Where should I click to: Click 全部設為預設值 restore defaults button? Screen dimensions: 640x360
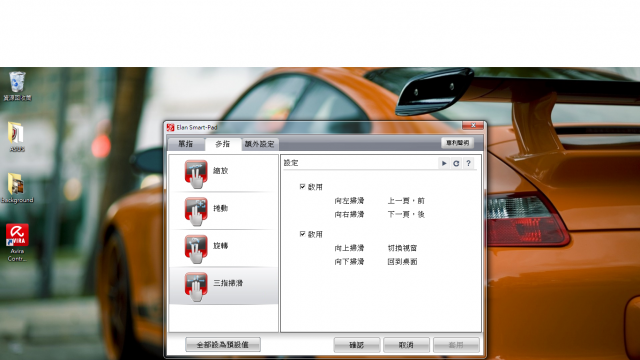[x=223, y=344]
